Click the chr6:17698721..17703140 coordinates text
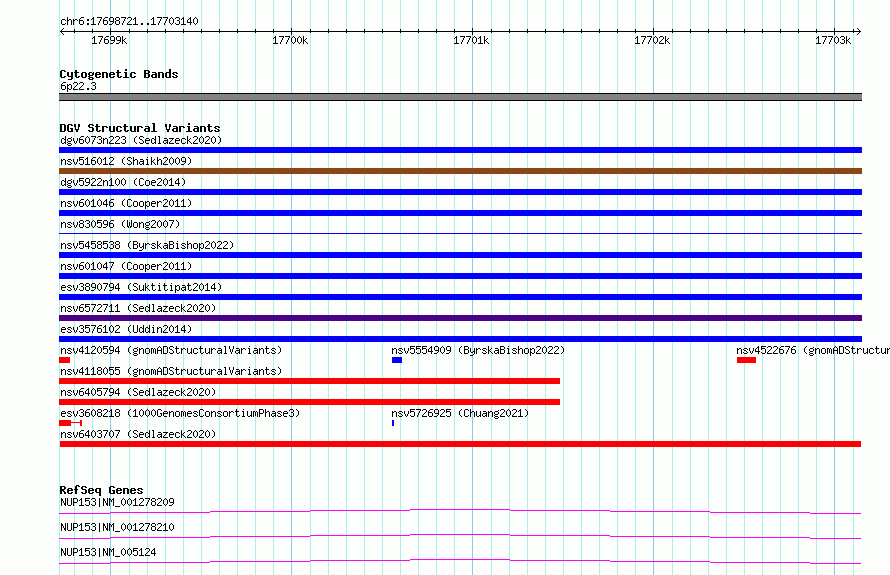Image resolution: width=890 pixels, height=575 pixels. 129,22
